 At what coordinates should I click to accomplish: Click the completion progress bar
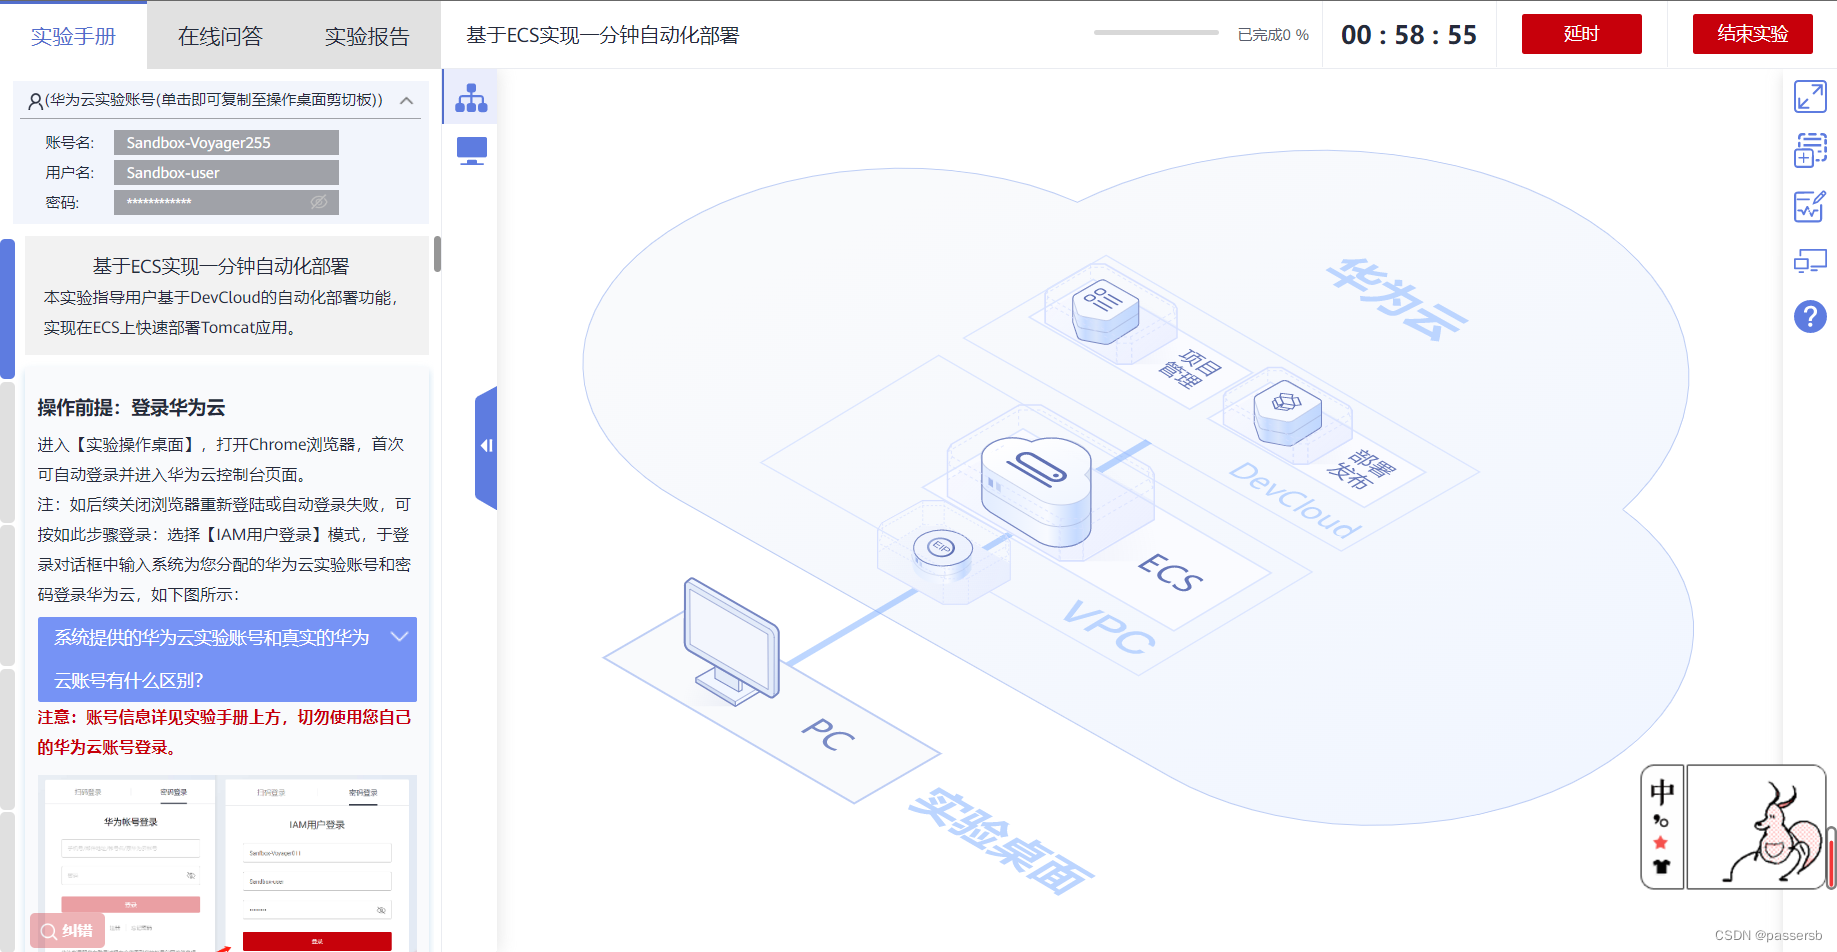[1156, 33]
